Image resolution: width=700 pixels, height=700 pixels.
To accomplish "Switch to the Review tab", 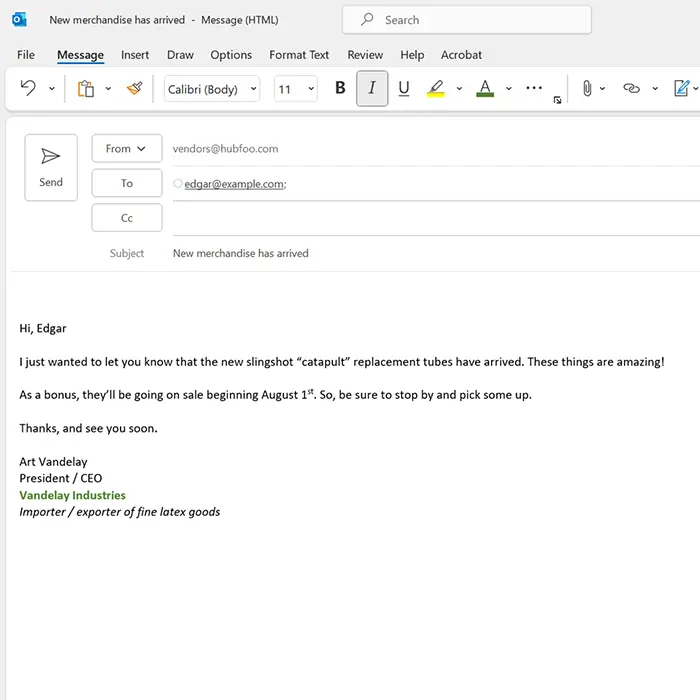I will (365, 55).
